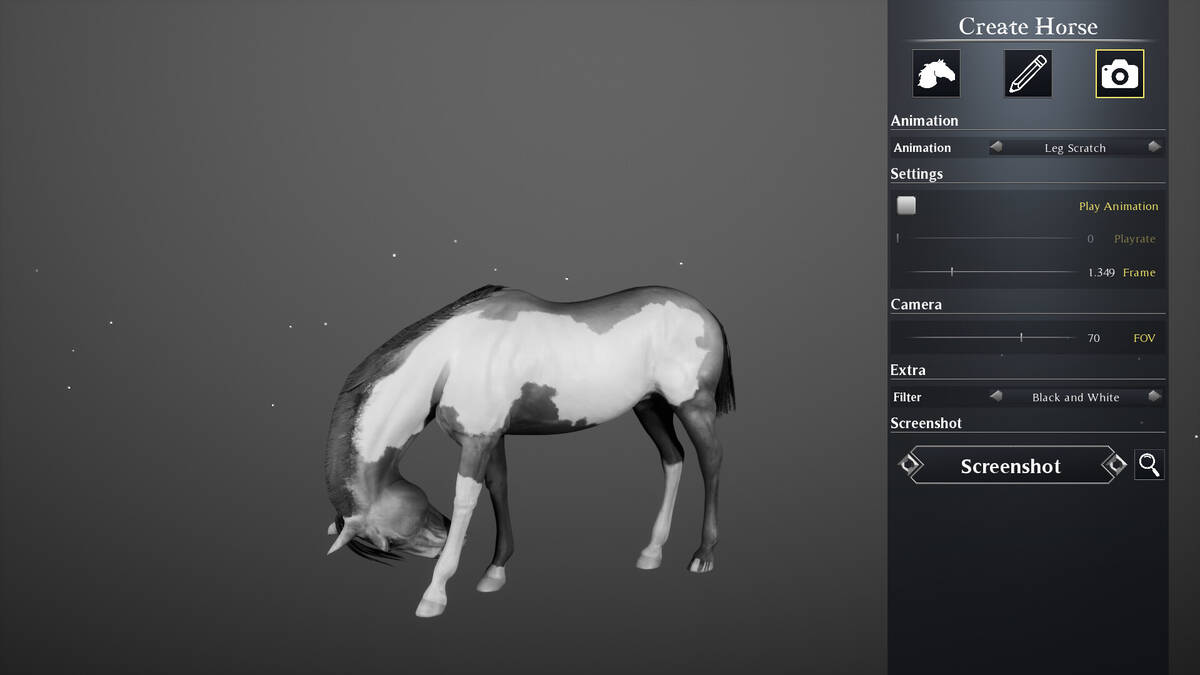Switch to next animation with right arrow
Viewport: 1200px width, 675px height.
tap(1154, 147)
